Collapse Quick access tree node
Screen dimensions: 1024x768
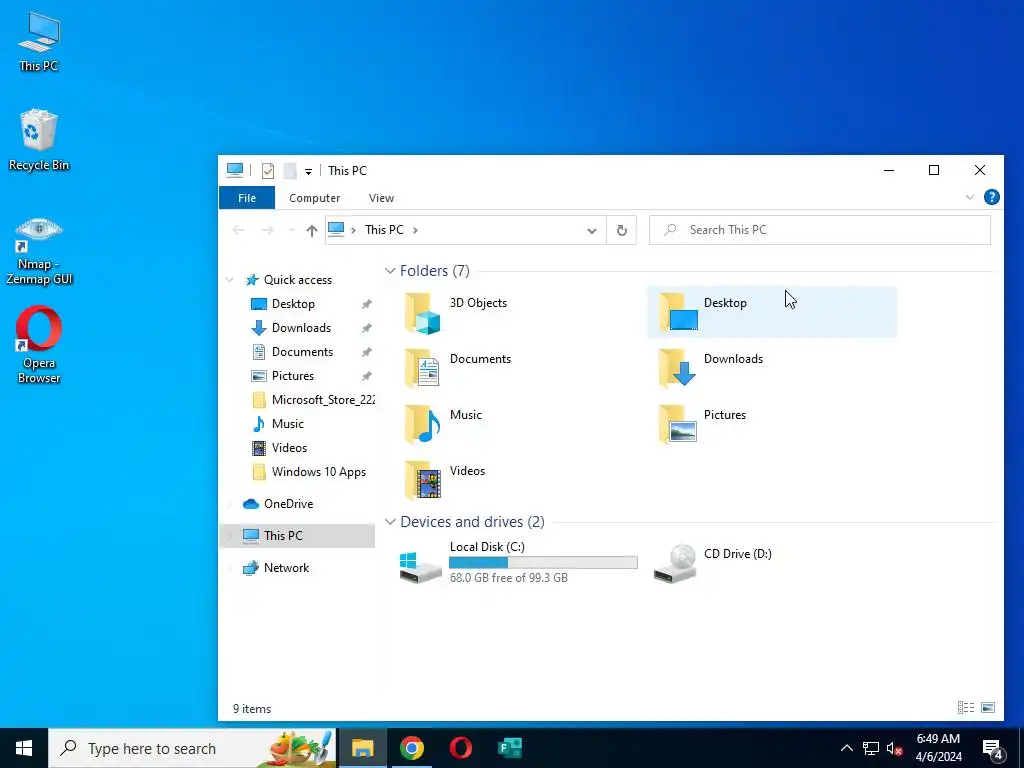[x=230, y=280]
